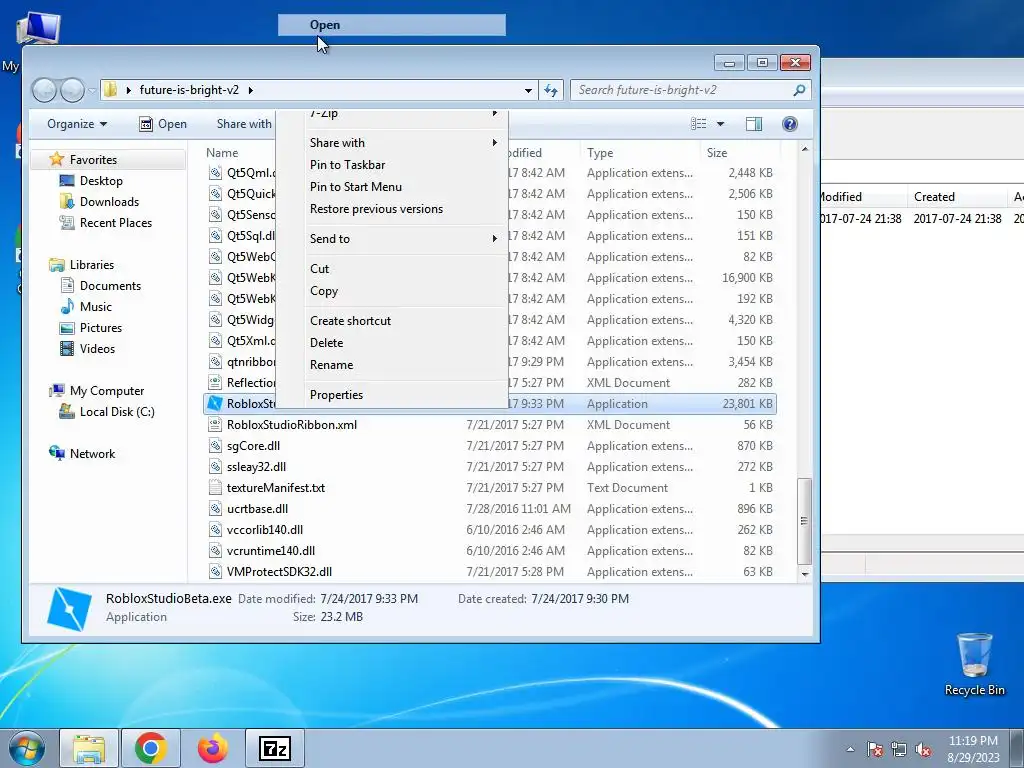Choose Delete in context menu
The image size is (1024, 768).
tap(405, 343)
